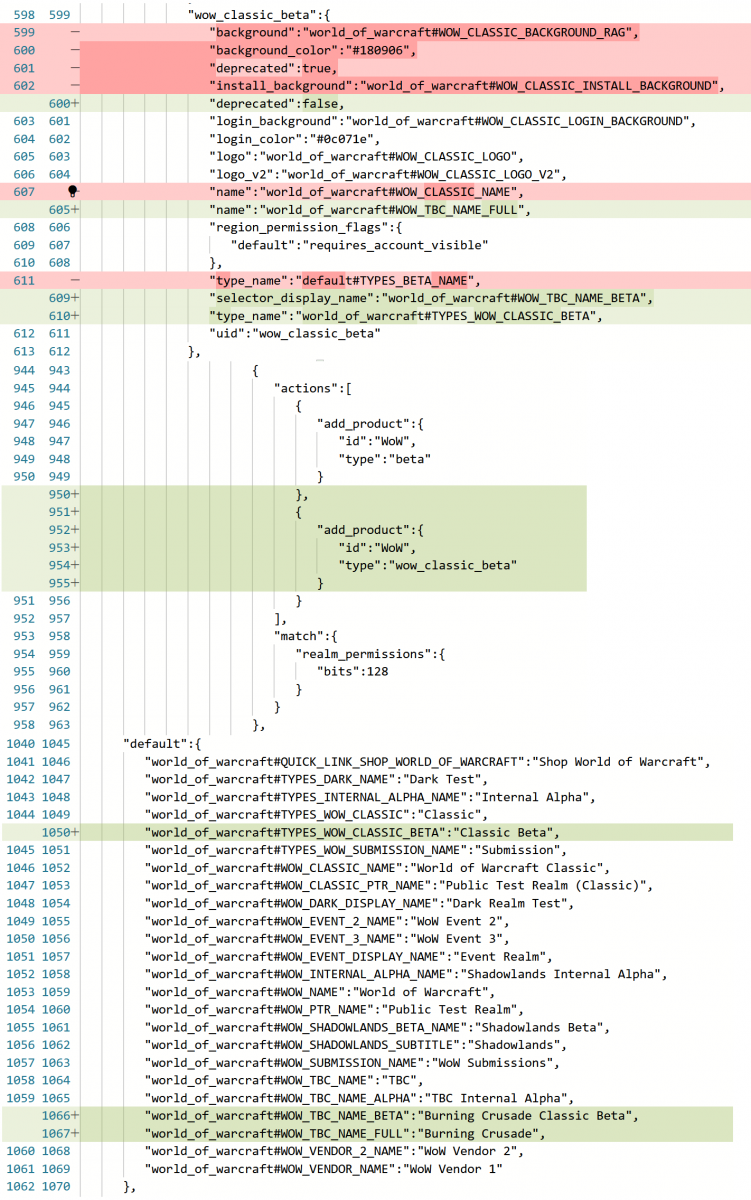Click the added "deprecated":false line

[x=276, y=104]
